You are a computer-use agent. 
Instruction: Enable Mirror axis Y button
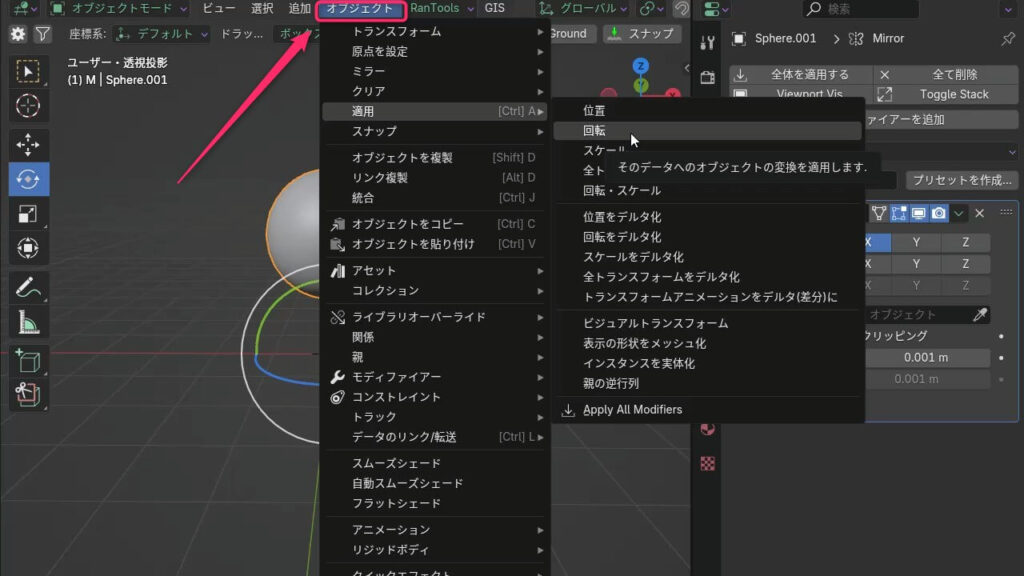point(916,242)
